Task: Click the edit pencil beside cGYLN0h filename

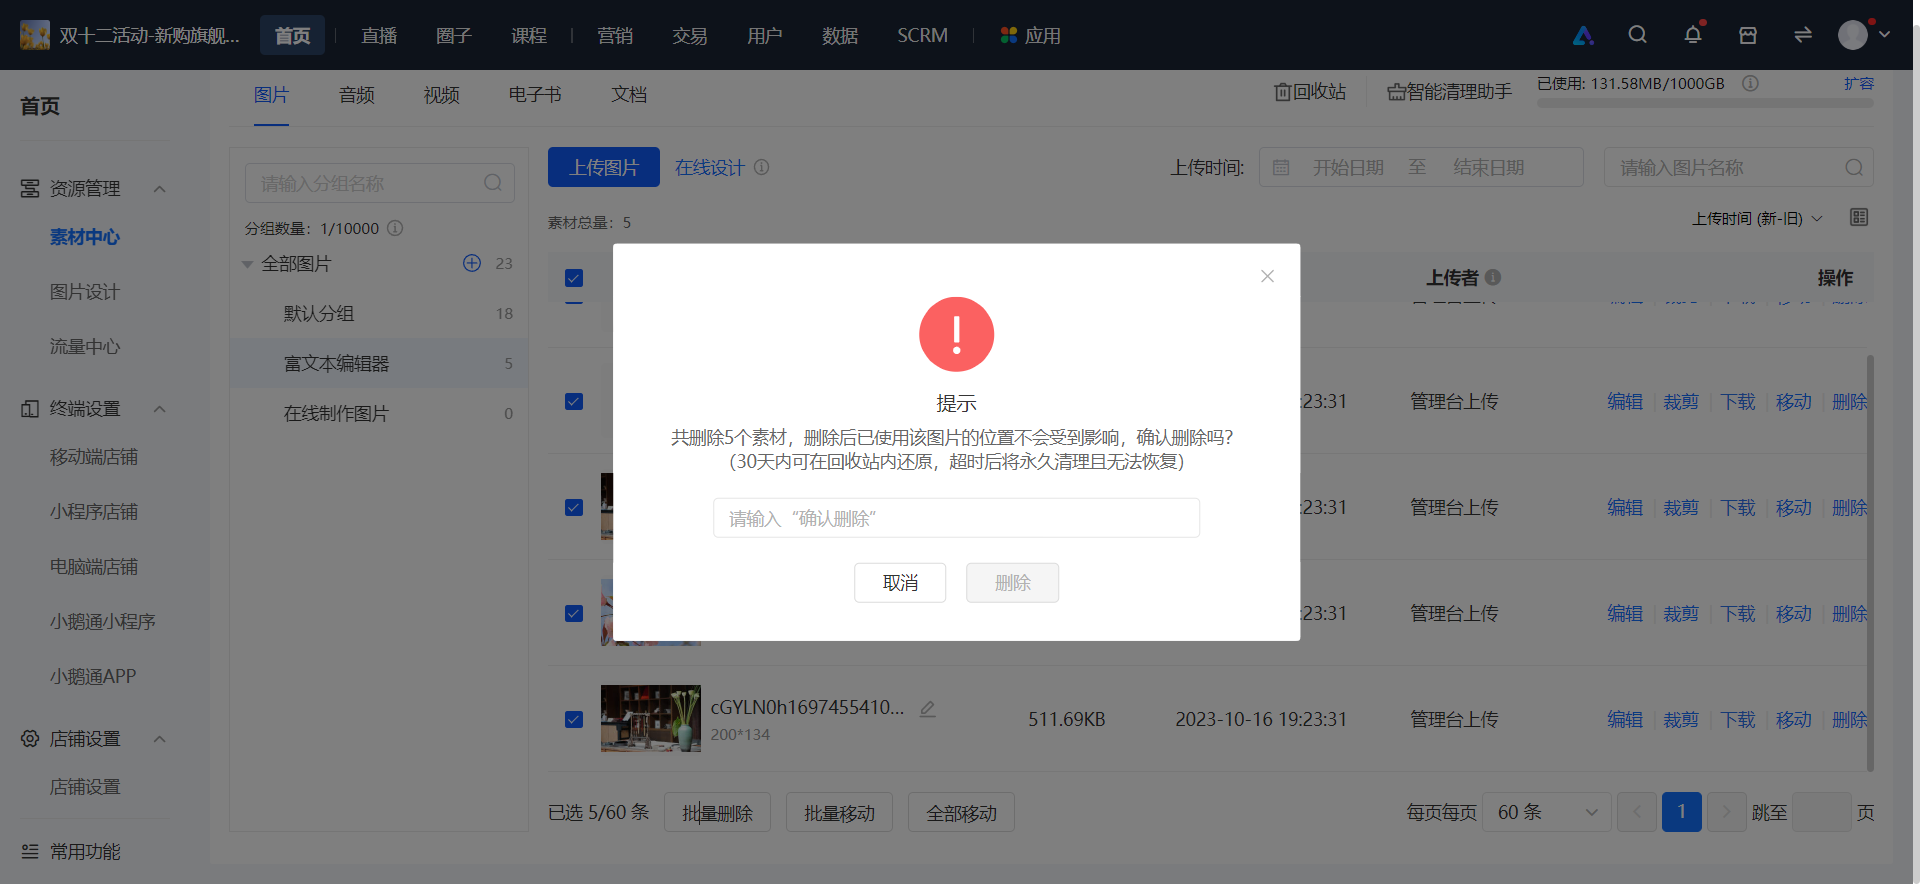Action: tap(928, 708)
